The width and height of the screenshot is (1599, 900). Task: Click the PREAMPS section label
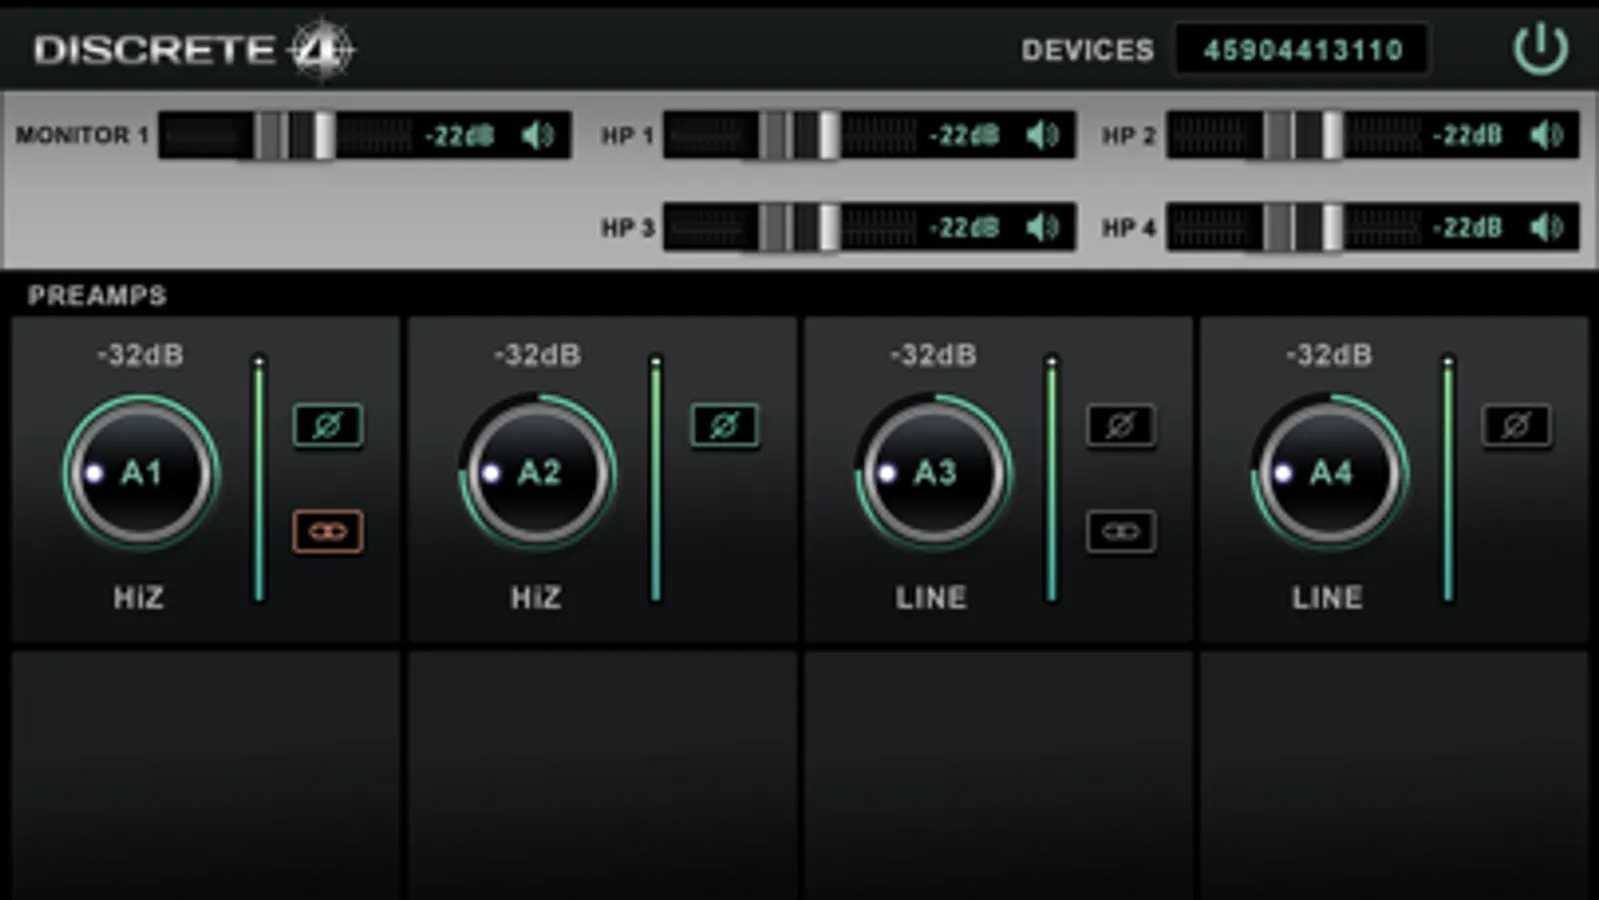pos(97,295)
